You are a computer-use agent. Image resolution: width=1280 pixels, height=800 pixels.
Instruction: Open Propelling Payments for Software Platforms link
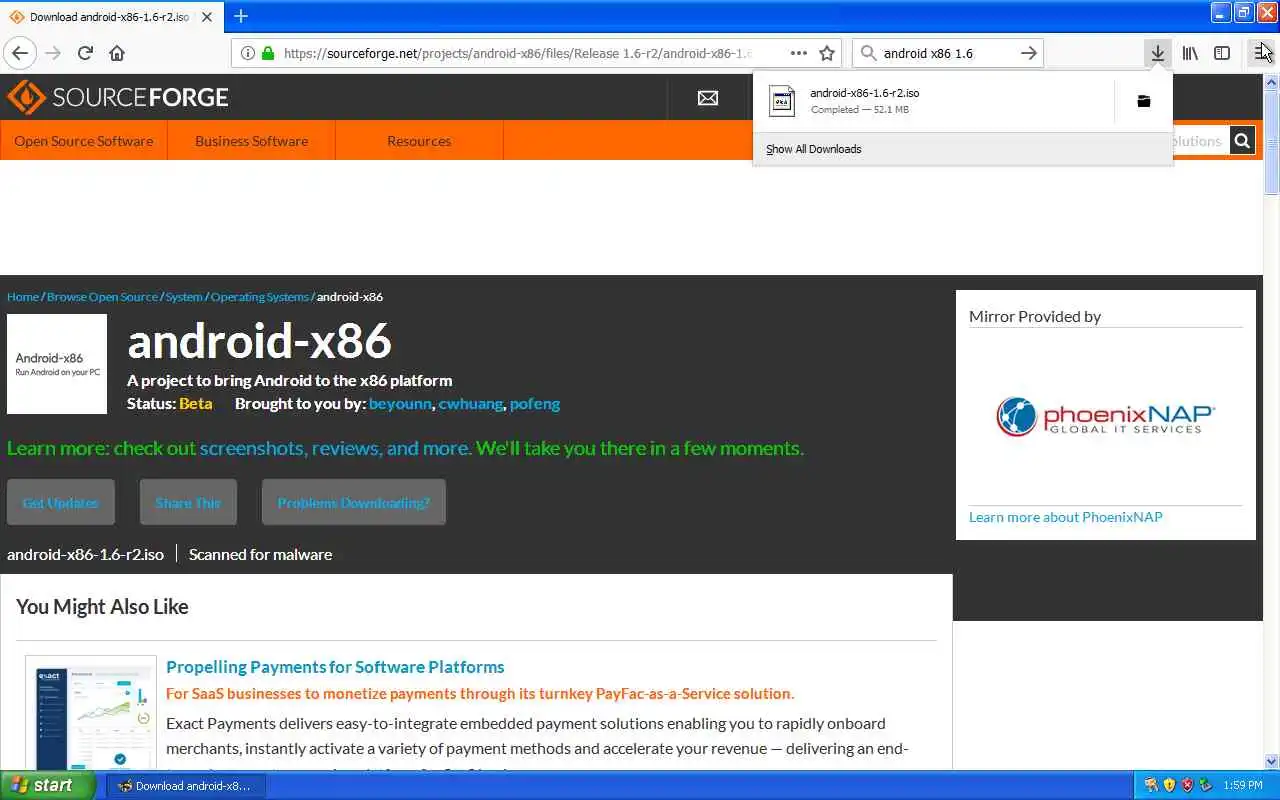tap(335, 667)
